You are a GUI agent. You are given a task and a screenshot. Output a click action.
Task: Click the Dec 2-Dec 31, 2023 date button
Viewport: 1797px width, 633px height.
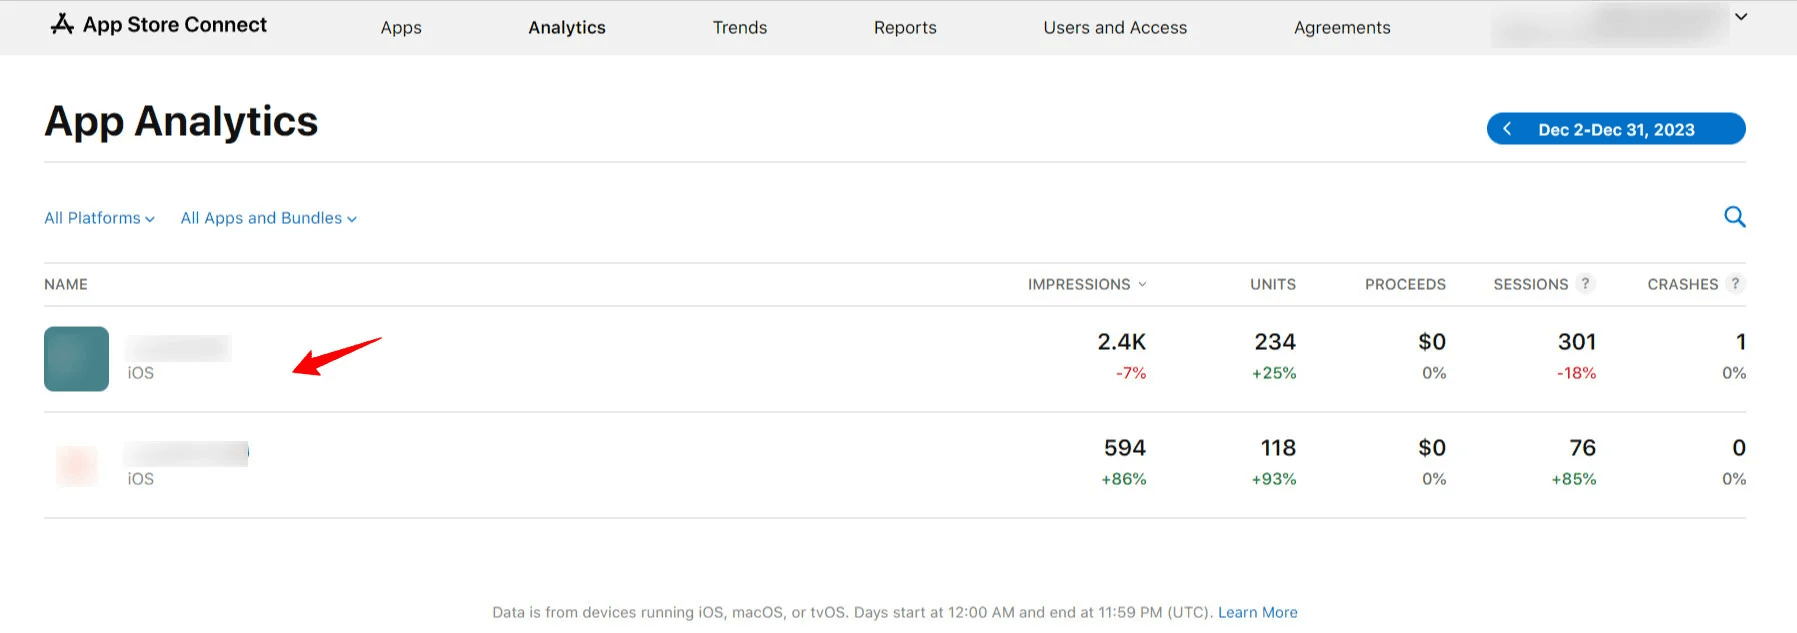click(1616, 130)
